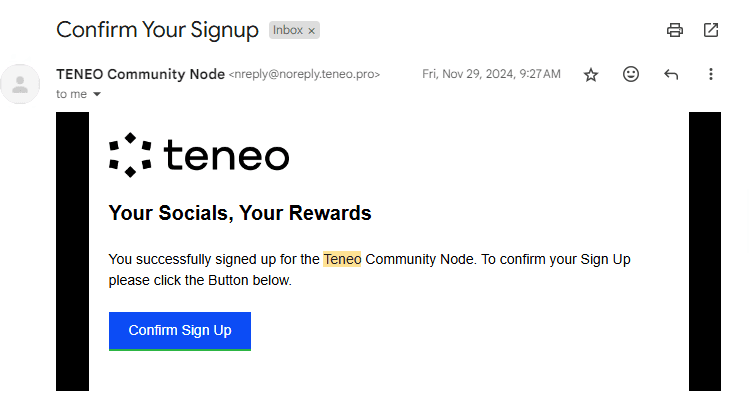Click the sender's profile avatar
The height and width of the screenshot is (420, 749).
(x=20, y=84)
